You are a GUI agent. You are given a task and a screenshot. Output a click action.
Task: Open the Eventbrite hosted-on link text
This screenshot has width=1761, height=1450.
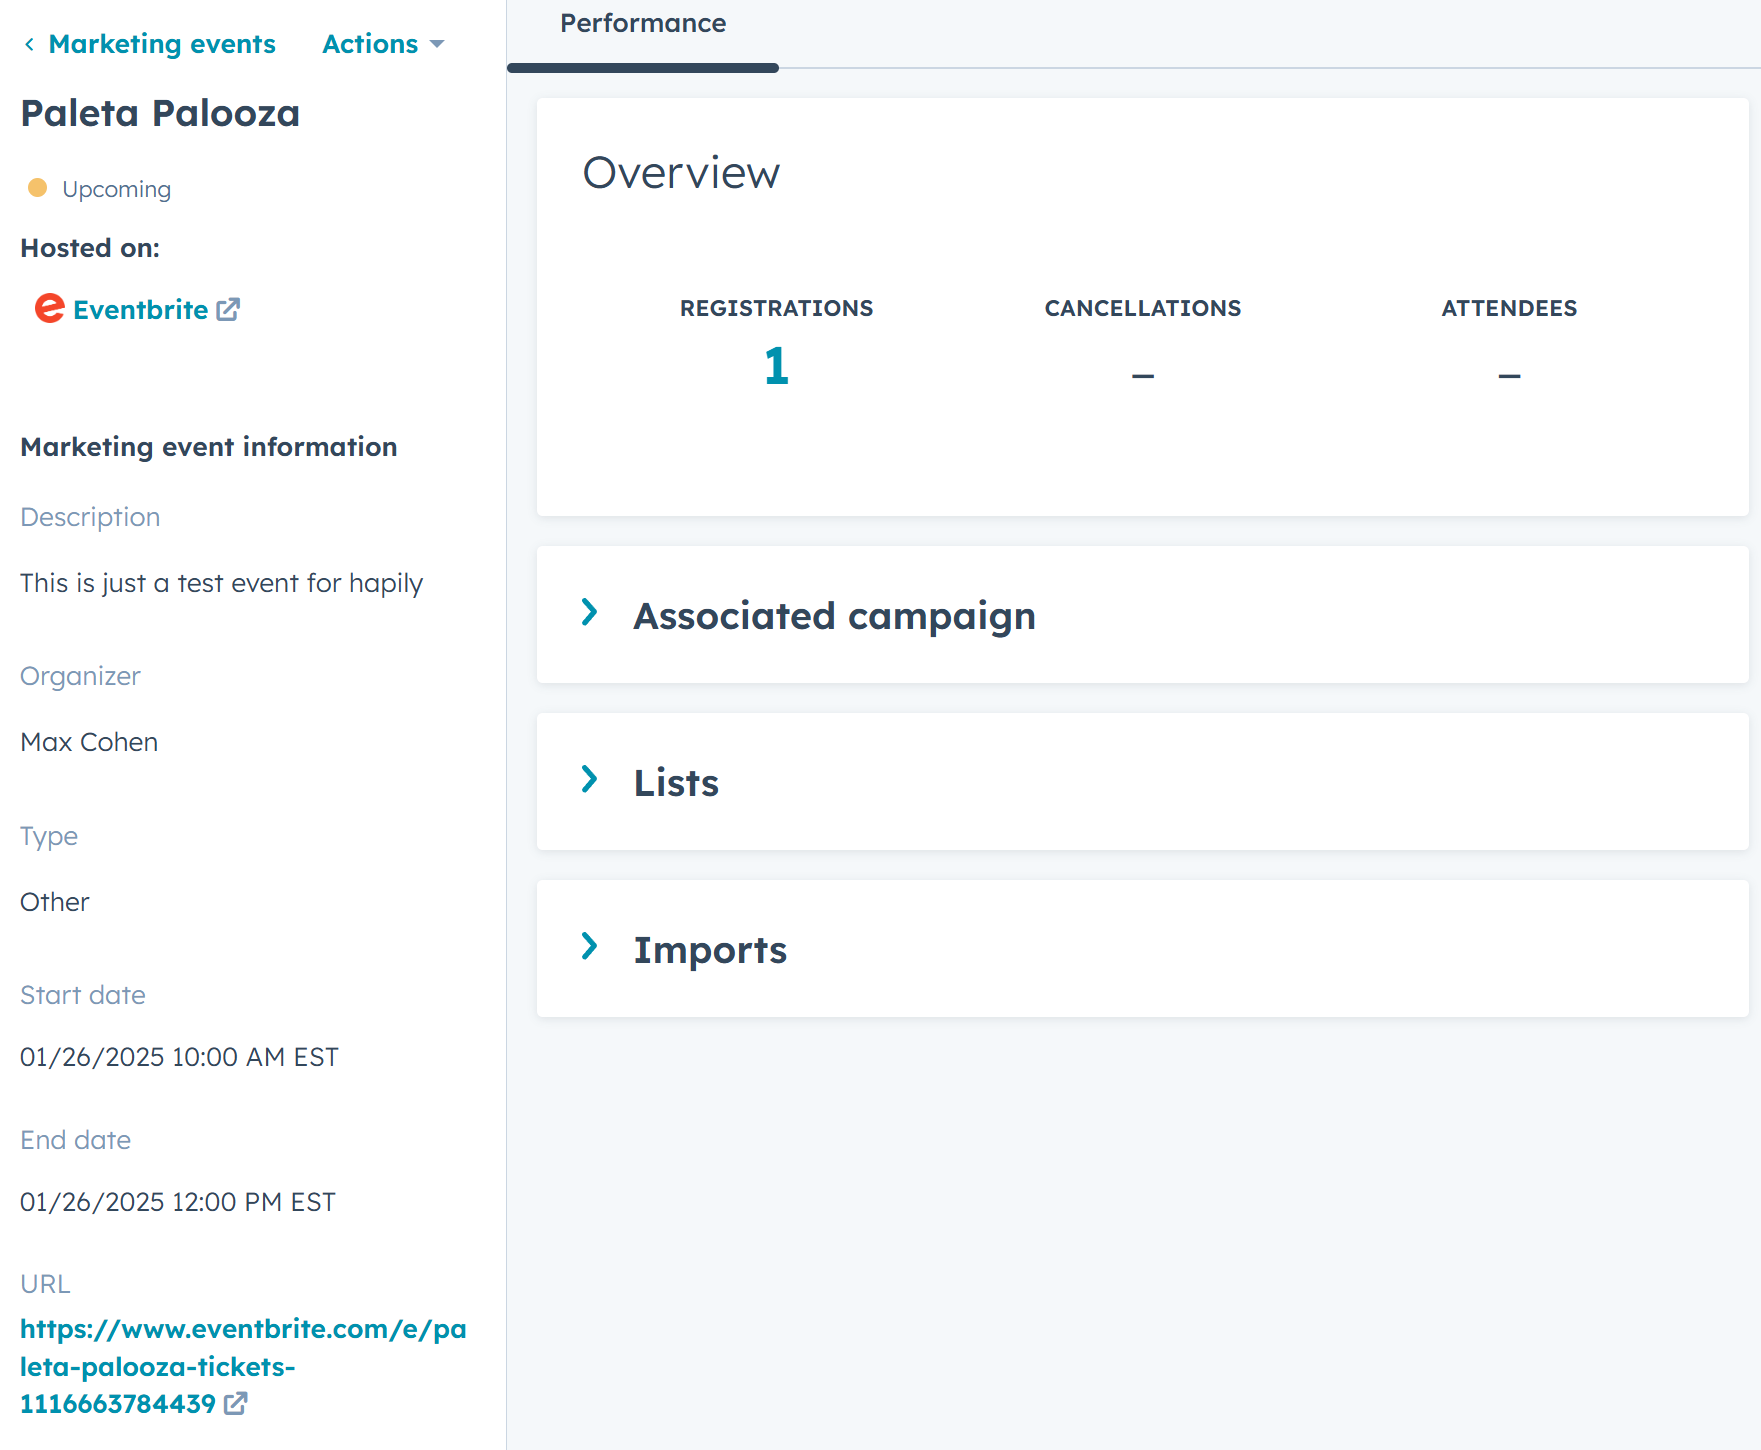[x=140, y=310]
